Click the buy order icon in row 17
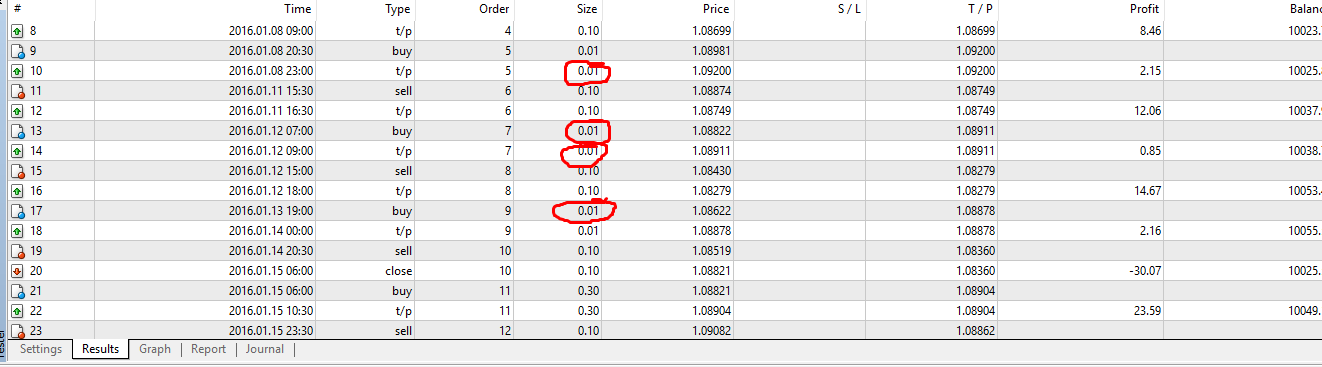This screenshot has height=367, width=1322. (x=17, y=211)
